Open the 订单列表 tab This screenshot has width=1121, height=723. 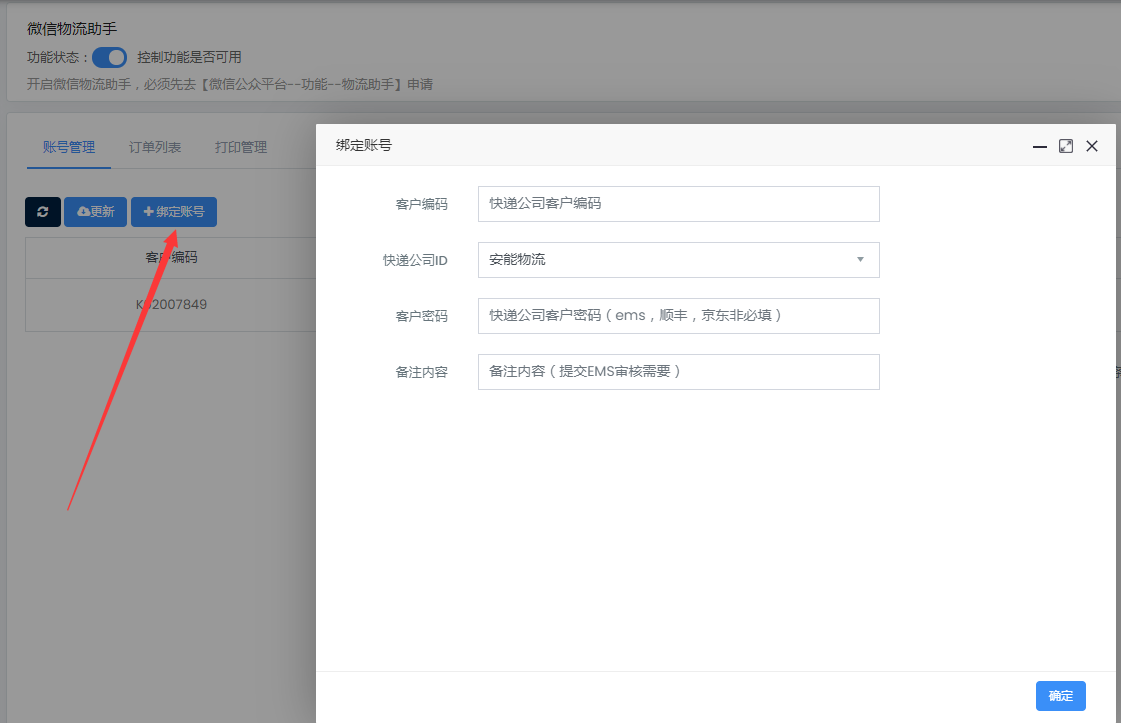click(x=155, y=147)
